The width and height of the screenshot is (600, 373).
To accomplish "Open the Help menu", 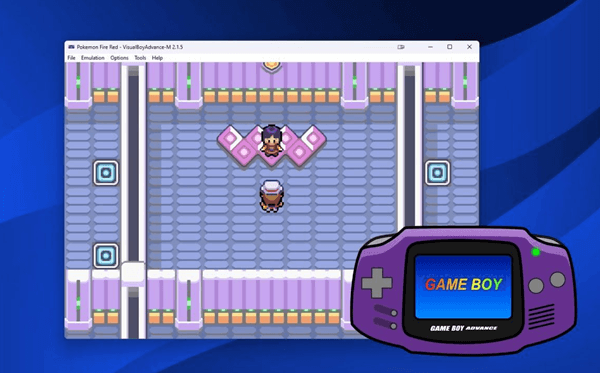I will click(157, 58).
